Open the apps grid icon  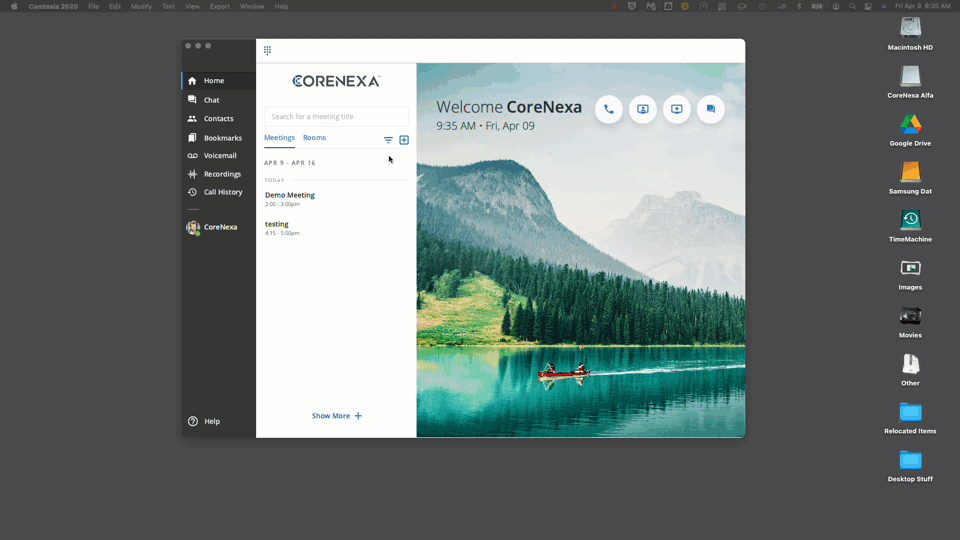[268, 50]
